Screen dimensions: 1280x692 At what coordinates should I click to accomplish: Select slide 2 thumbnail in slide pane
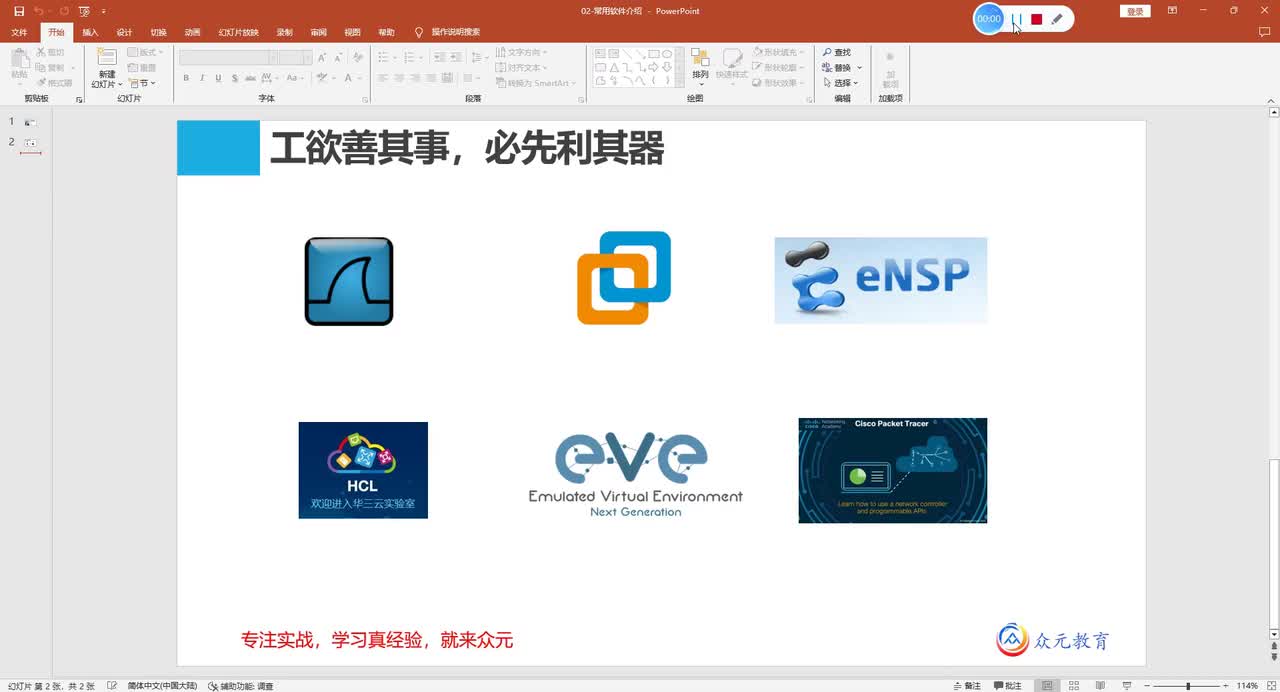click(31, 144)
